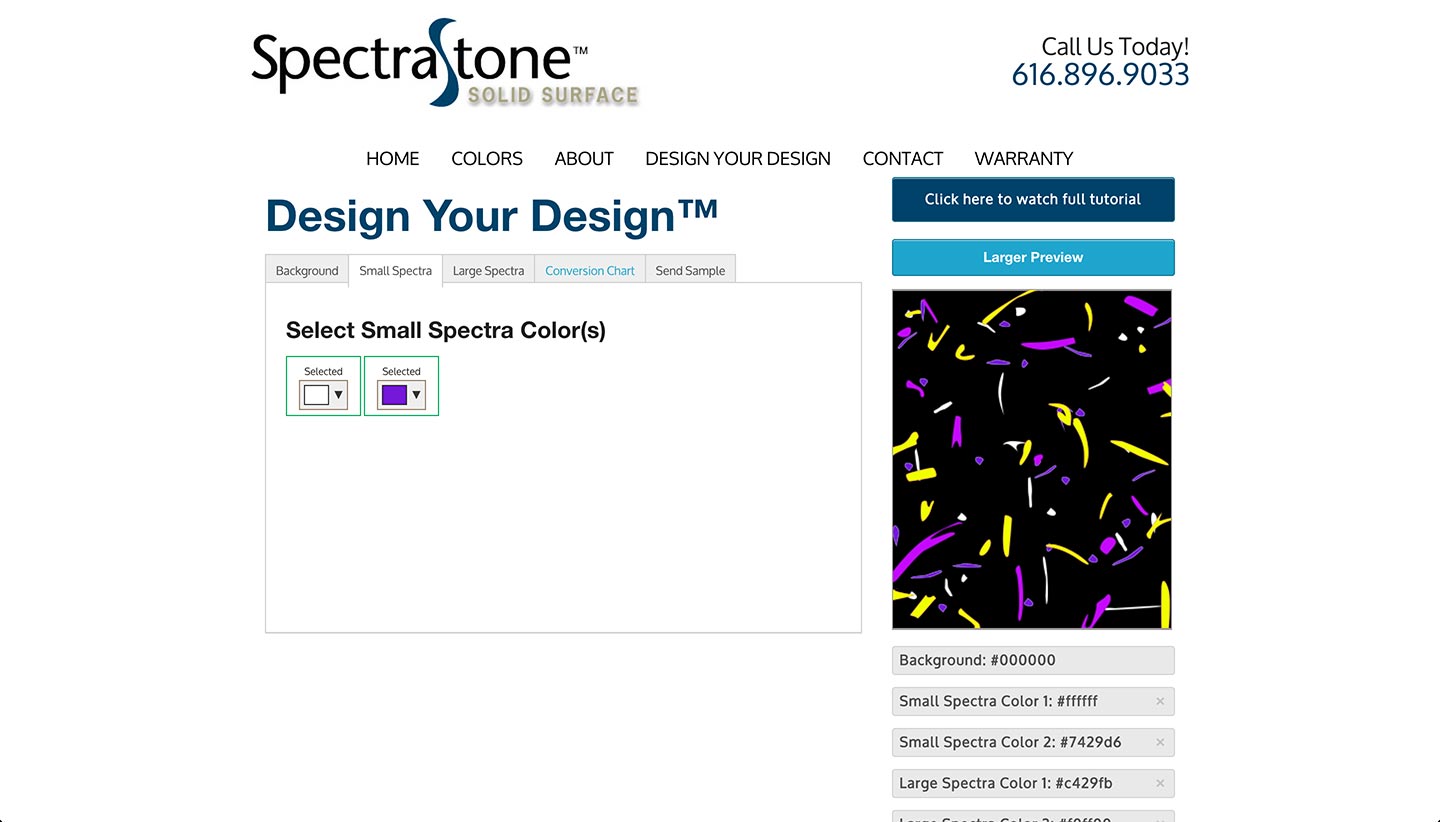Click Small Spectra Color 2: #7429d6 text
This screenshot has height=822, width=1440.
tap(1010, 742)
